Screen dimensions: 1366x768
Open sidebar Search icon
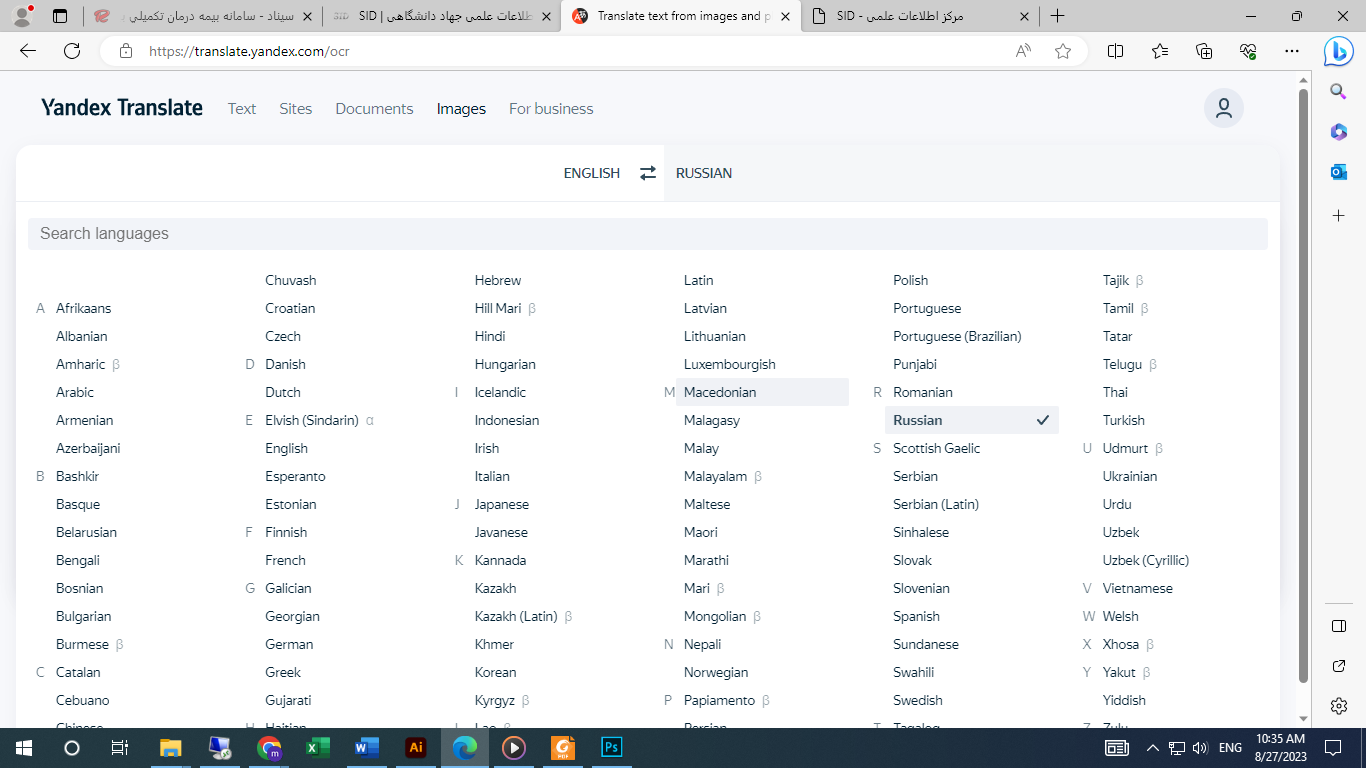click(1339, 91)
